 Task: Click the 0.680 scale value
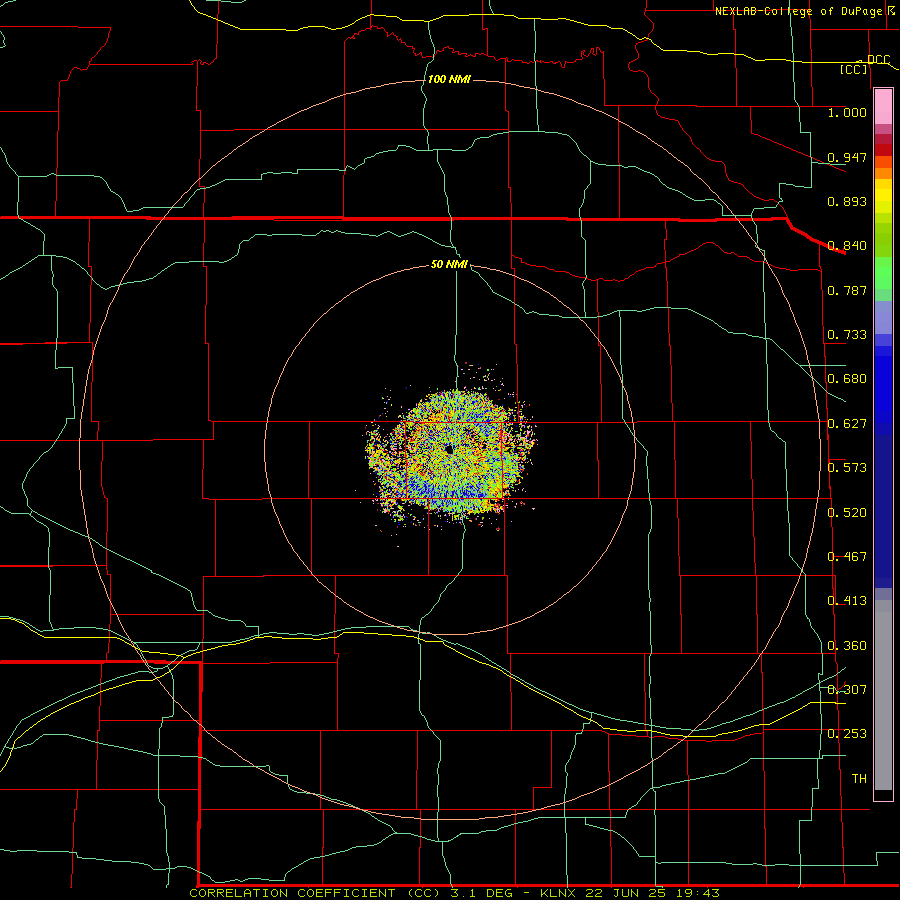[847, 379]
